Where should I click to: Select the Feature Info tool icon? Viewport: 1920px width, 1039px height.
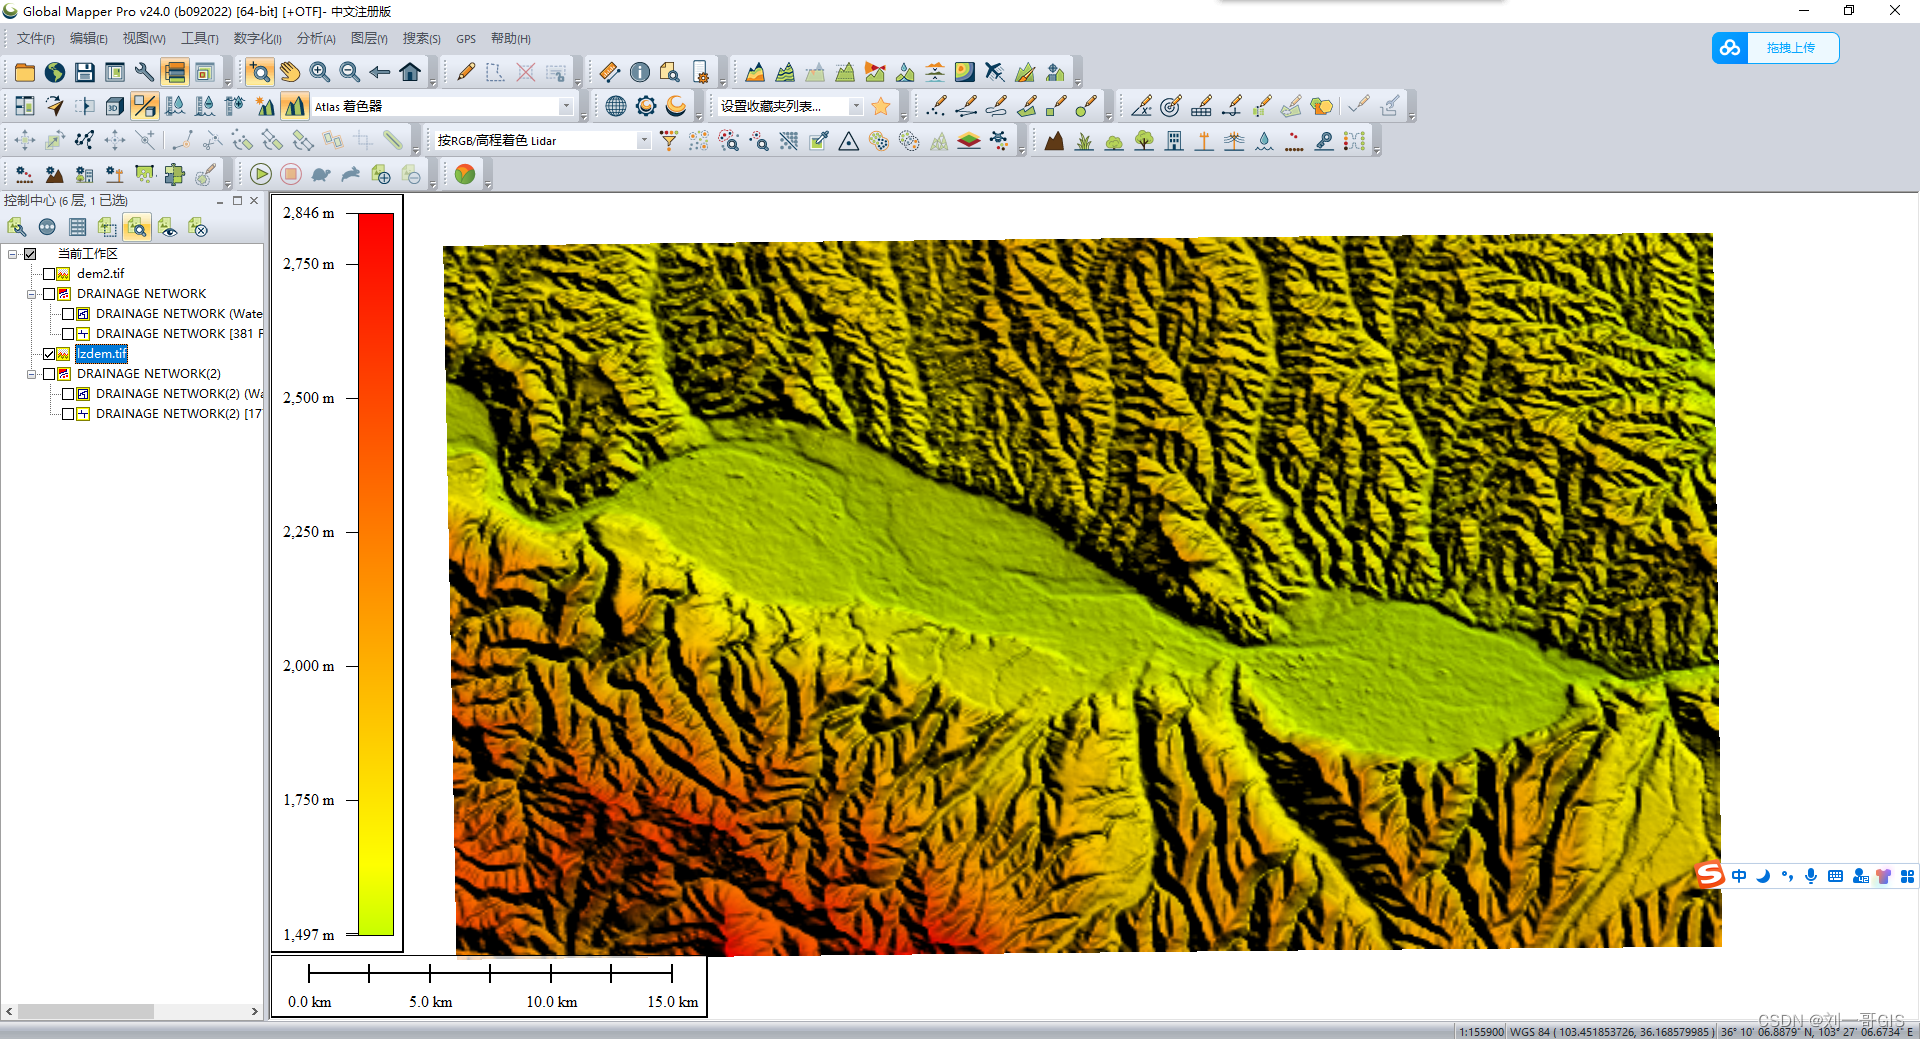(640, 72)
